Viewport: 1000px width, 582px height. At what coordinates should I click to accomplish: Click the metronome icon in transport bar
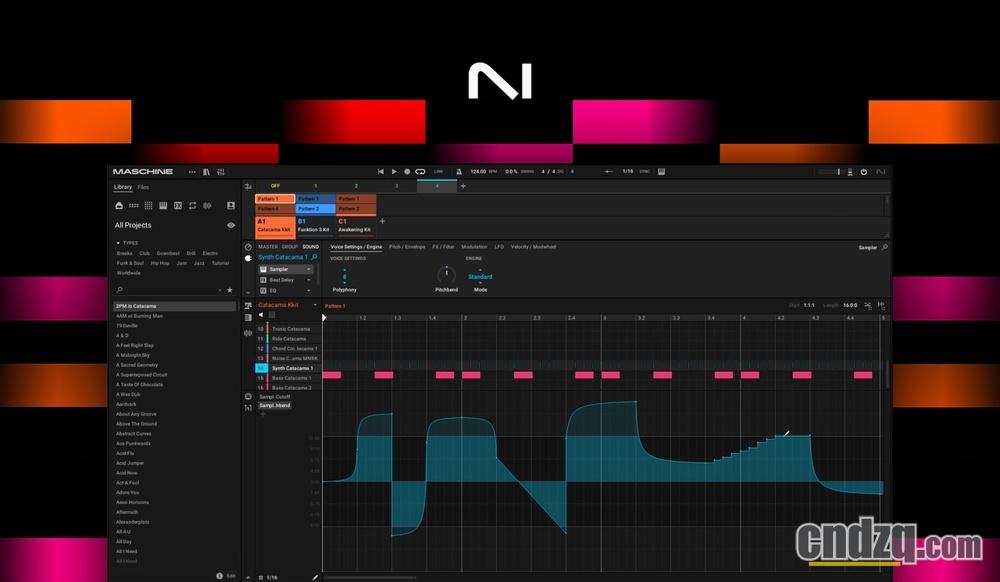(x=459, y=171)
